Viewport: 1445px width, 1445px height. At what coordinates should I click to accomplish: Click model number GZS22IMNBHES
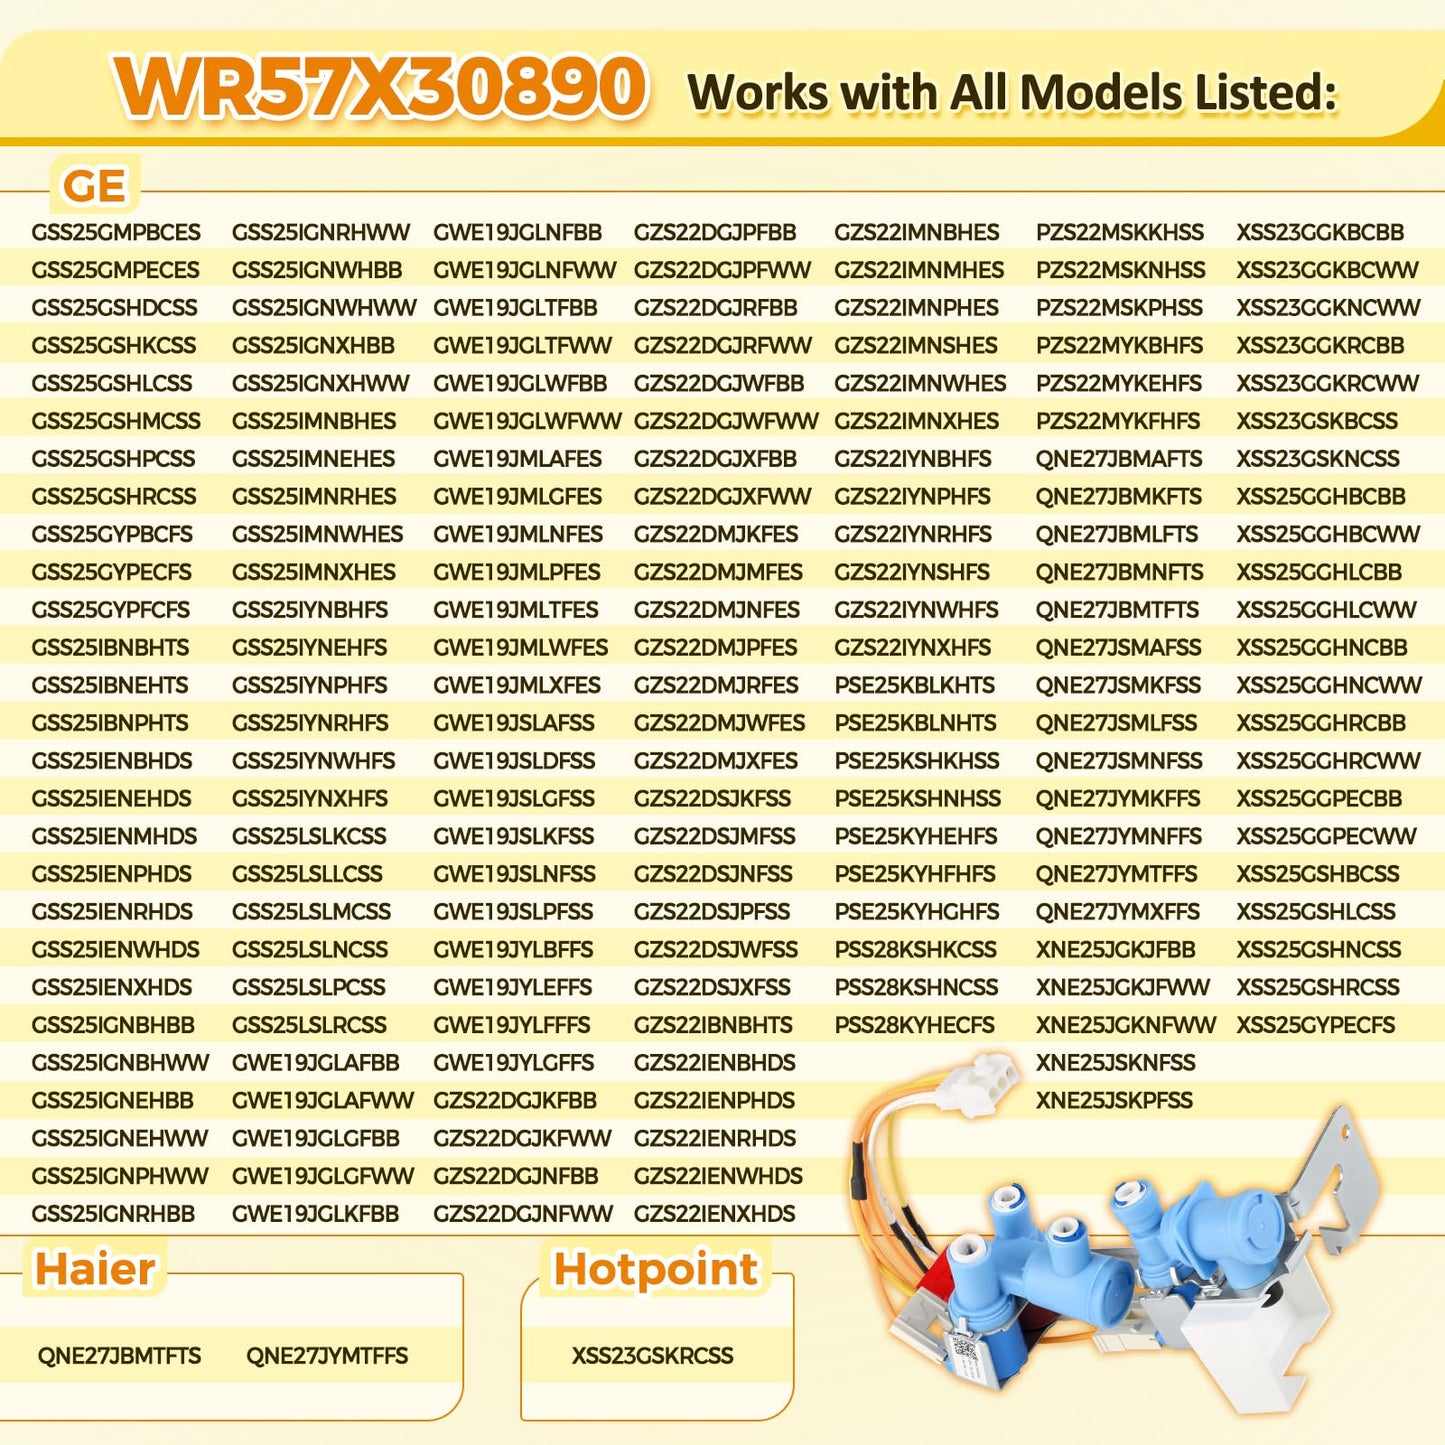[x=917, y=232]
